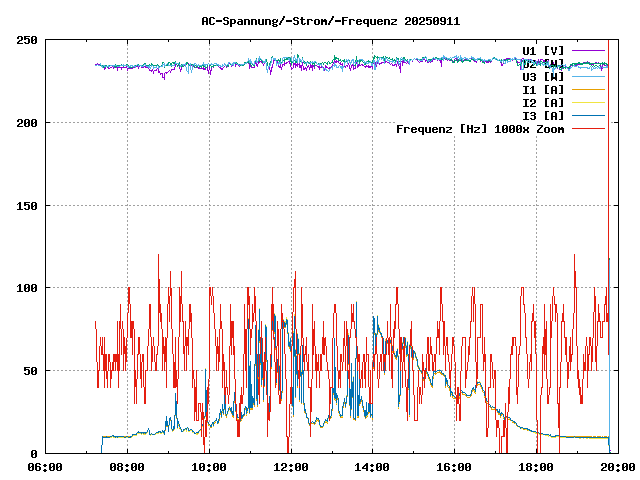Select the 12:00 x-axis tick label

point(291,466)
